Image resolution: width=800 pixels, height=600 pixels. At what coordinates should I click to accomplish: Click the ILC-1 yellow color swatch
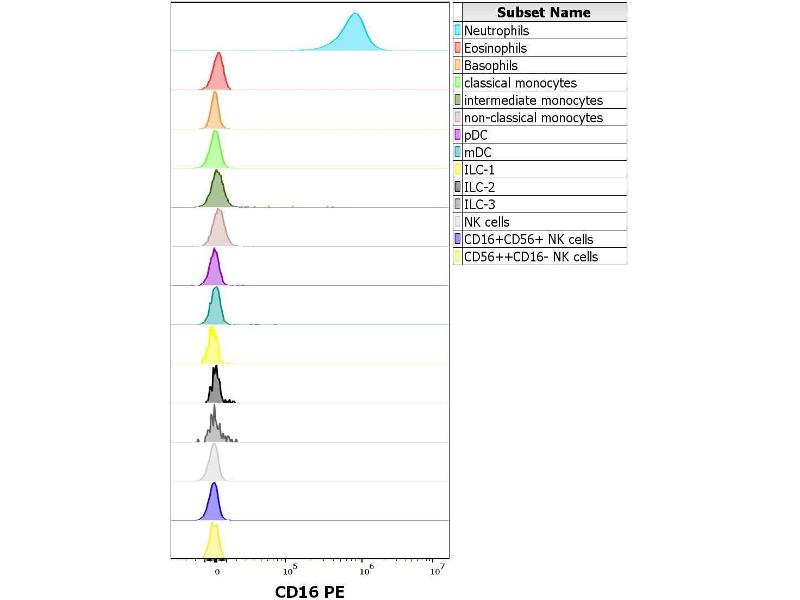458,169
